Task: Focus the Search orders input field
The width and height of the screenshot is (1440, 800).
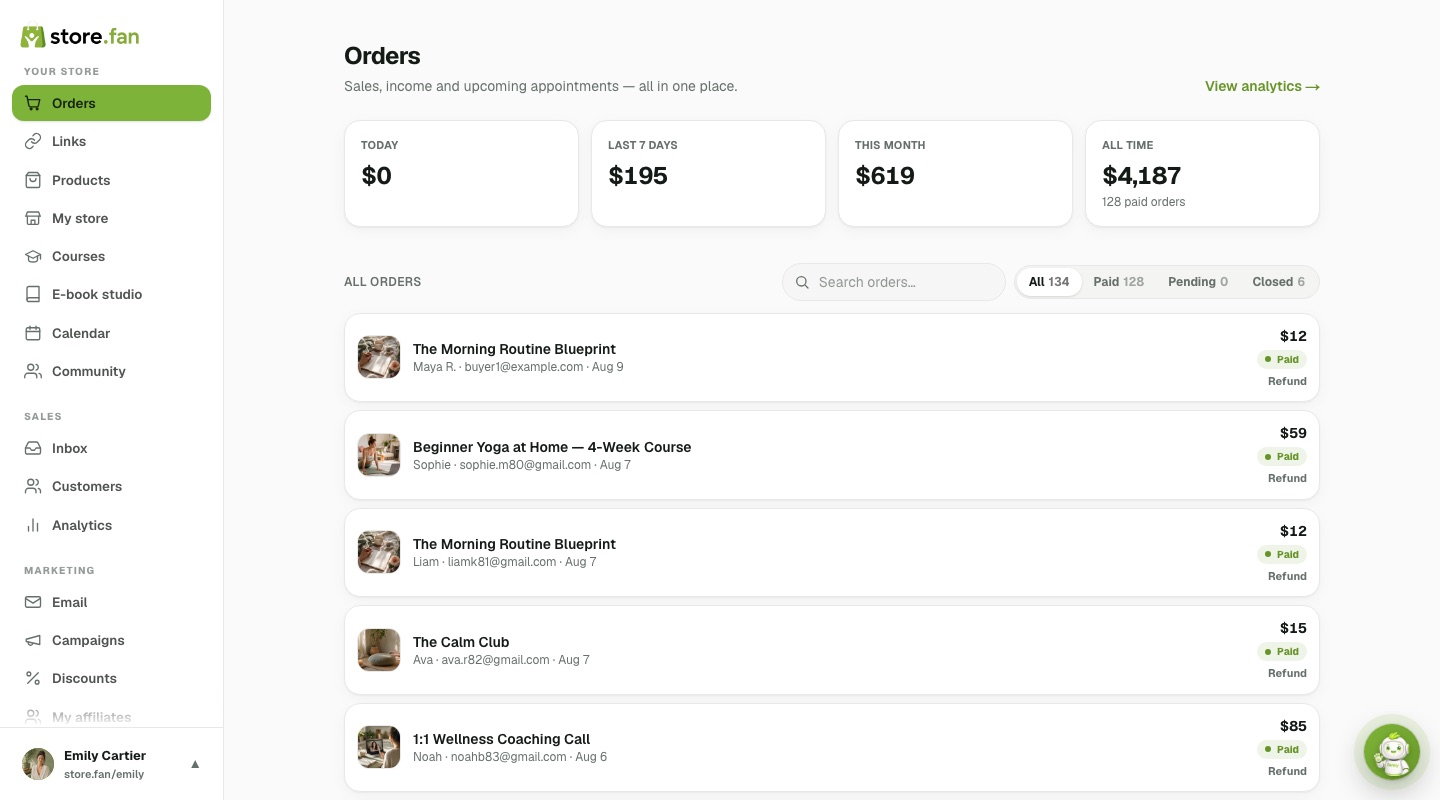Action: [893, 282]
